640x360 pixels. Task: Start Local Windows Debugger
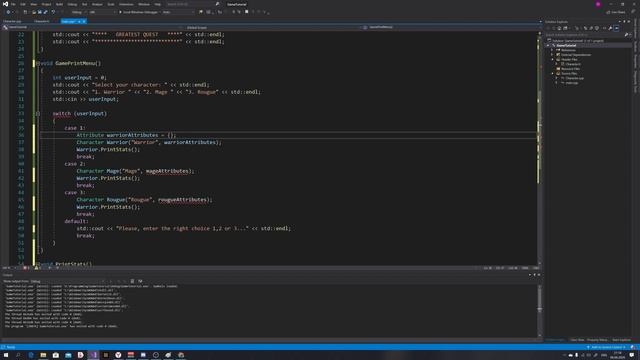pos(138,12)
